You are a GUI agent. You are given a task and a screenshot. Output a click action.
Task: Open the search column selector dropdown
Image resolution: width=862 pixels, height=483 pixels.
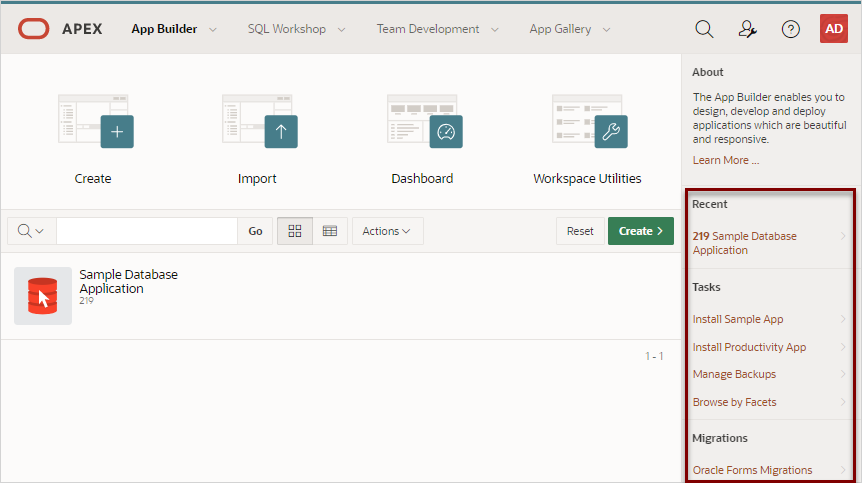[31, 231]
